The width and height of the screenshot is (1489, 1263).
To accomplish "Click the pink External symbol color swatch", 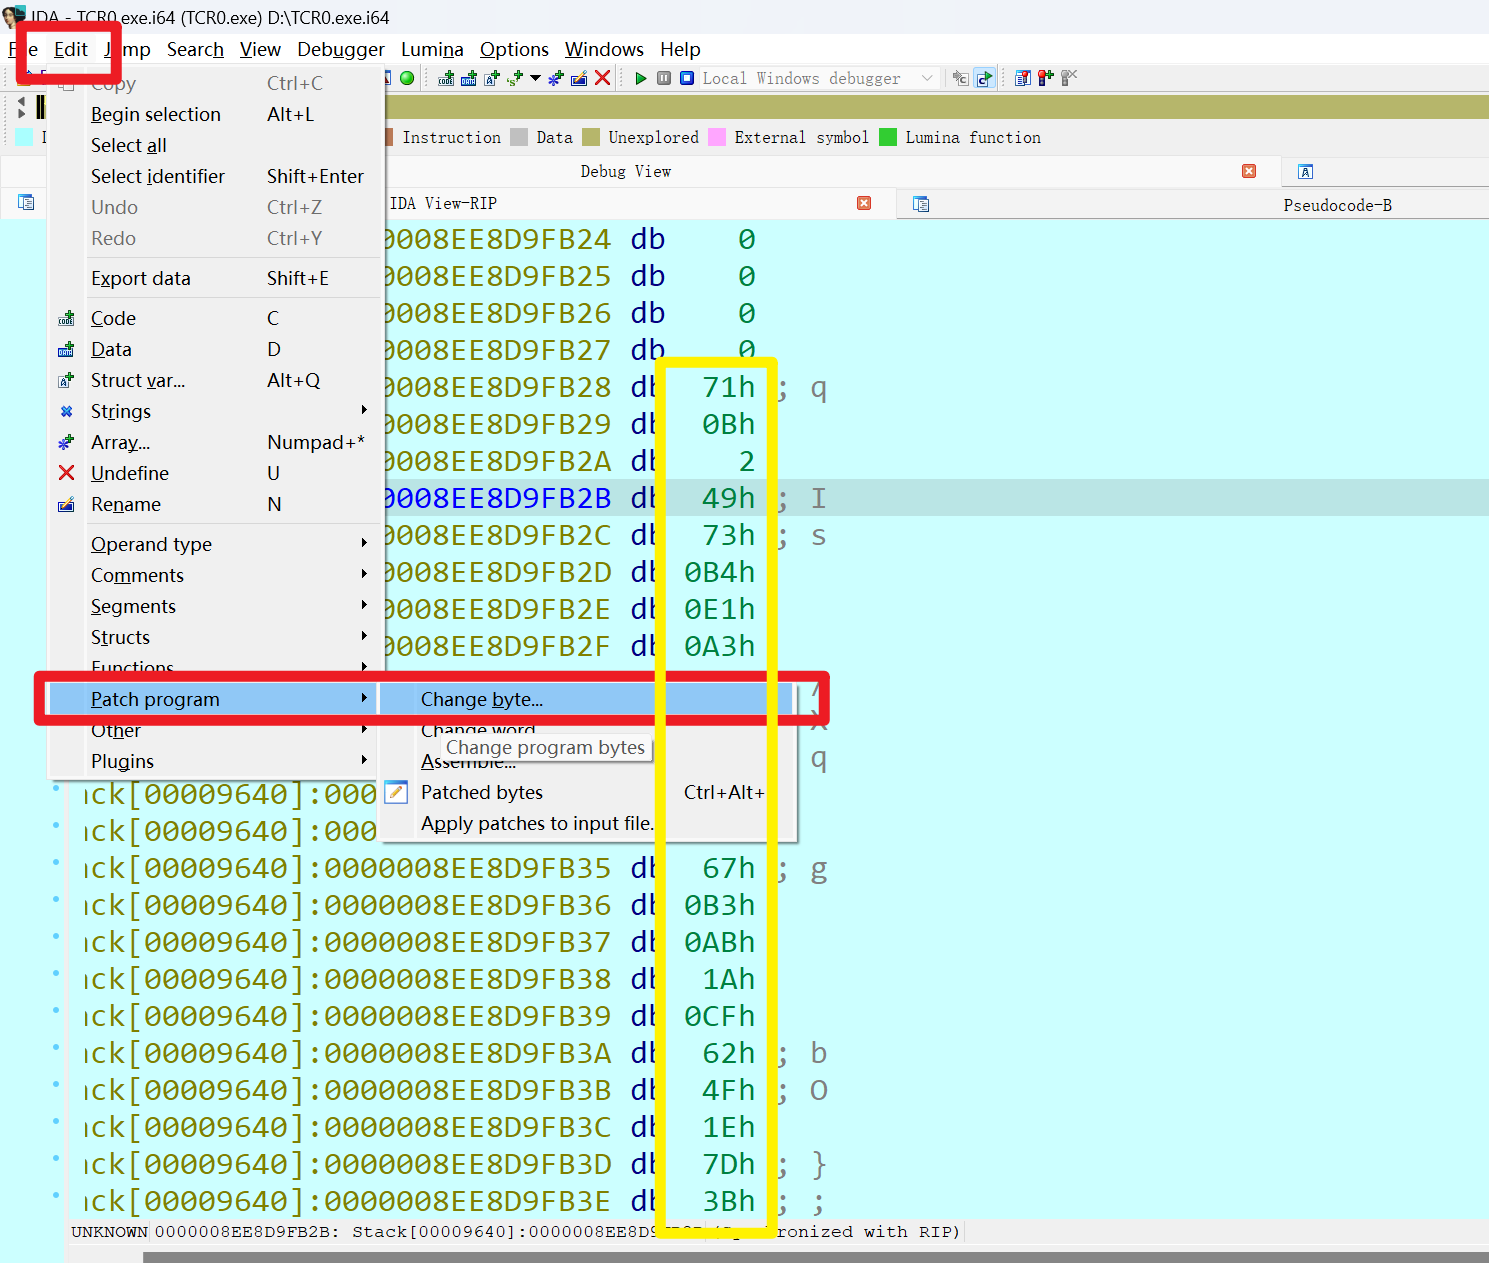I will pos(717,138).
